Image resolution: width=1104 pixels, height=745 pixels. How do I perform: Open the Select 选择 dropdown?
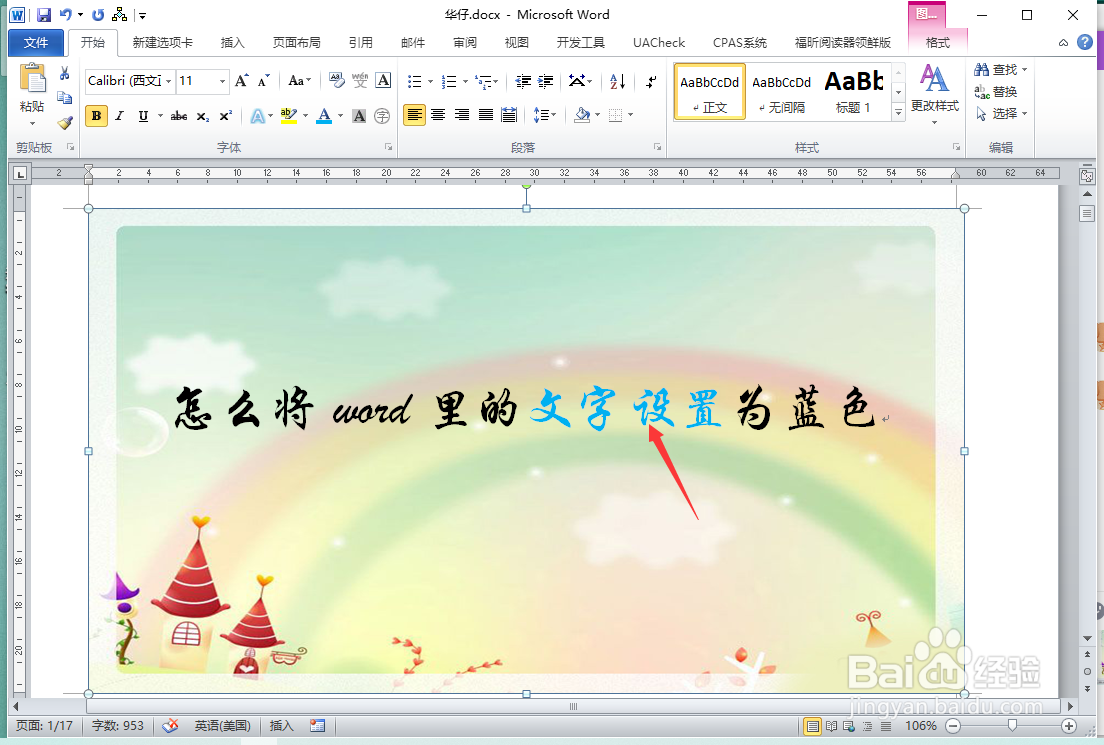[x=1000, y=113]
